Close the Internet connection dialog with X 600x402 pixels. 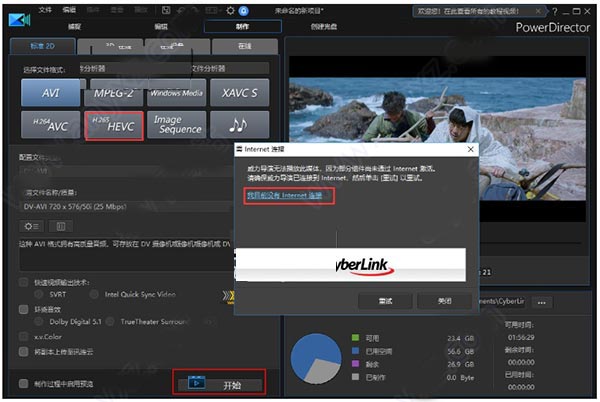[471, 149]
